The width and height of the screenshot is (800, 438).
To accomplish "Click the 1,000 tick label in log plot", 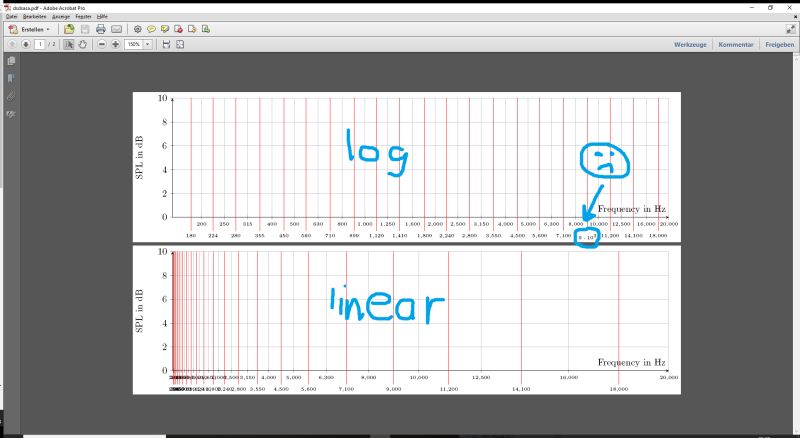I will (365, 224).
